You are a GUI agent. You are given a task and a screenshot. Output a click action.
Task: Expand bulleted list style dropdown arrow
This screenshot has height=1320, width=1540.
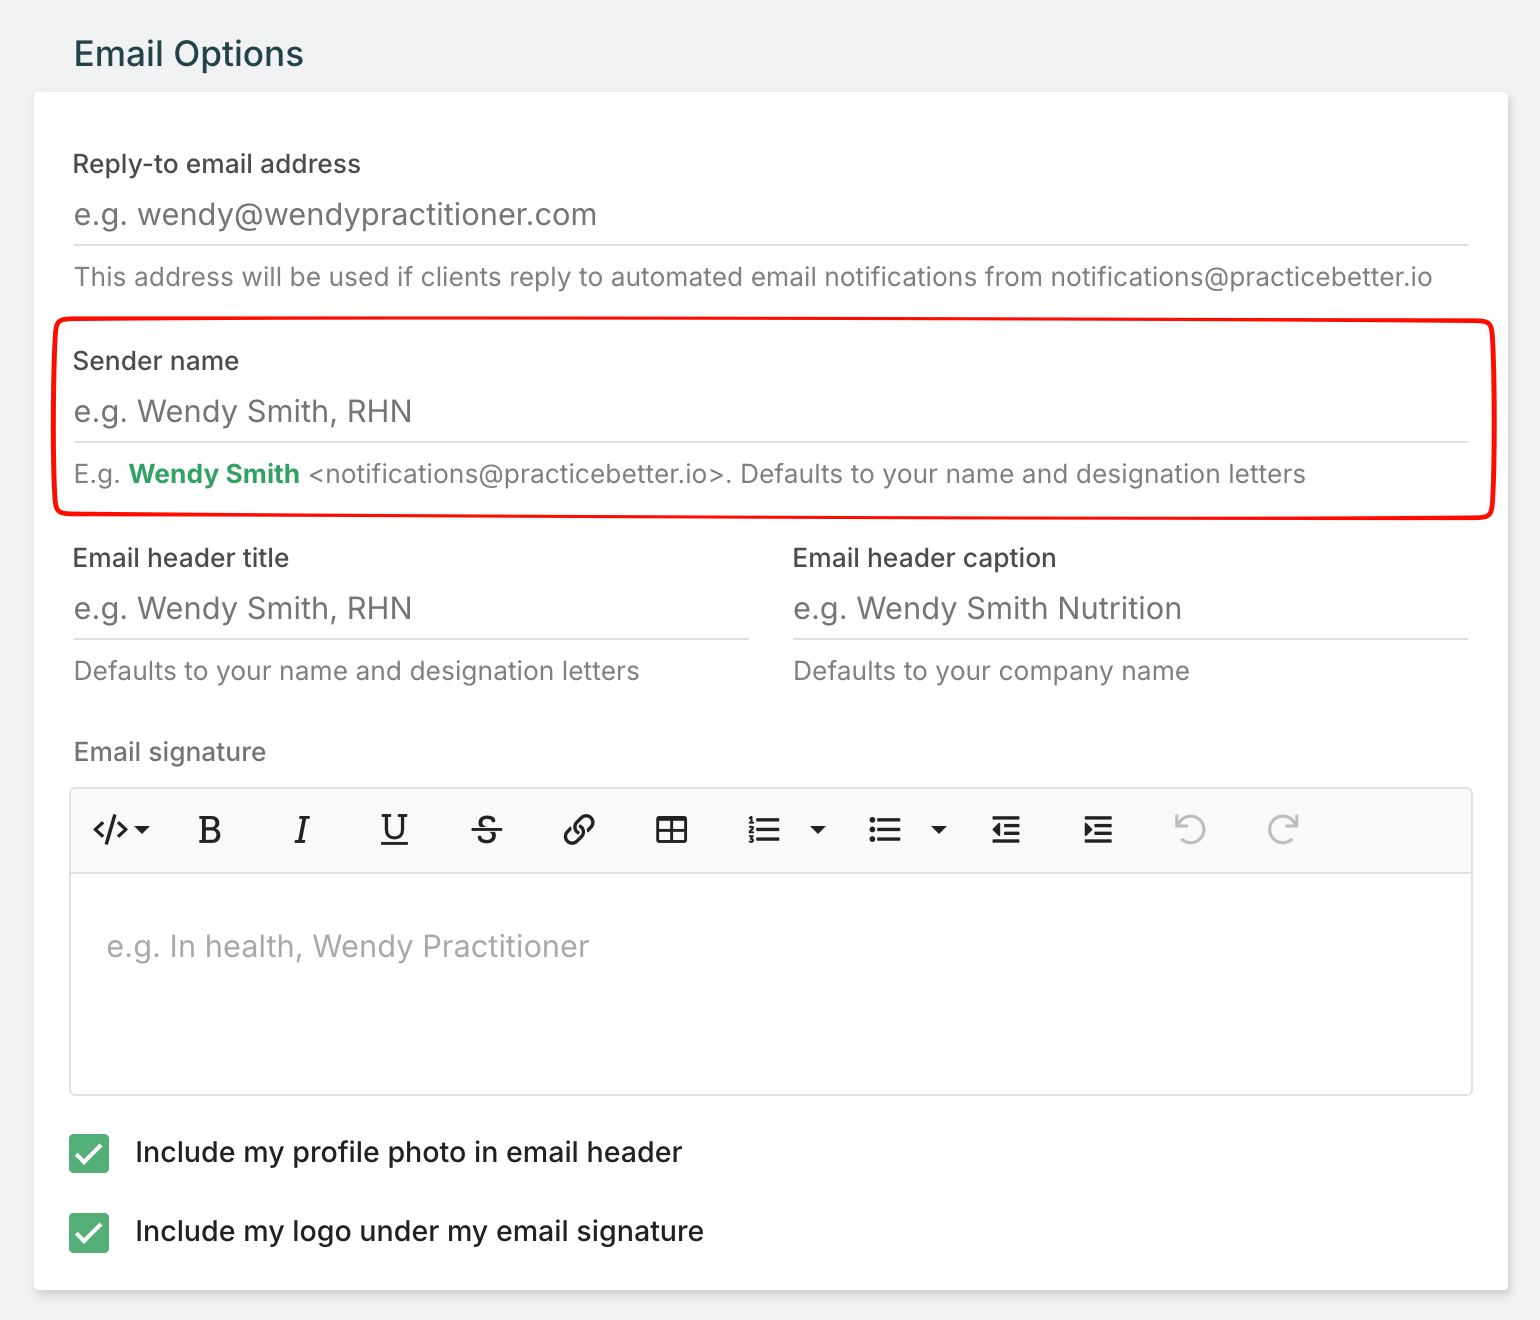tap(939, 830)
